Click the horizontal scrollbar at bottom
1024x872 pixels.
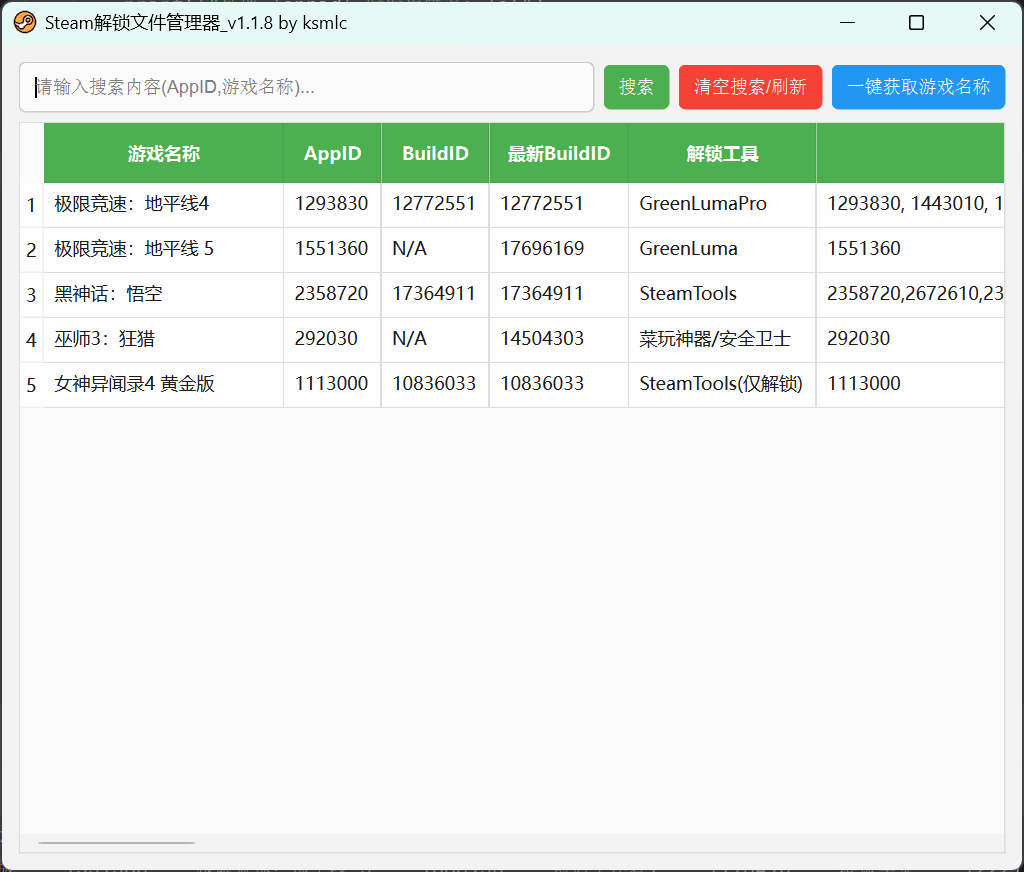pyautogui.click(x=116, y=843)
